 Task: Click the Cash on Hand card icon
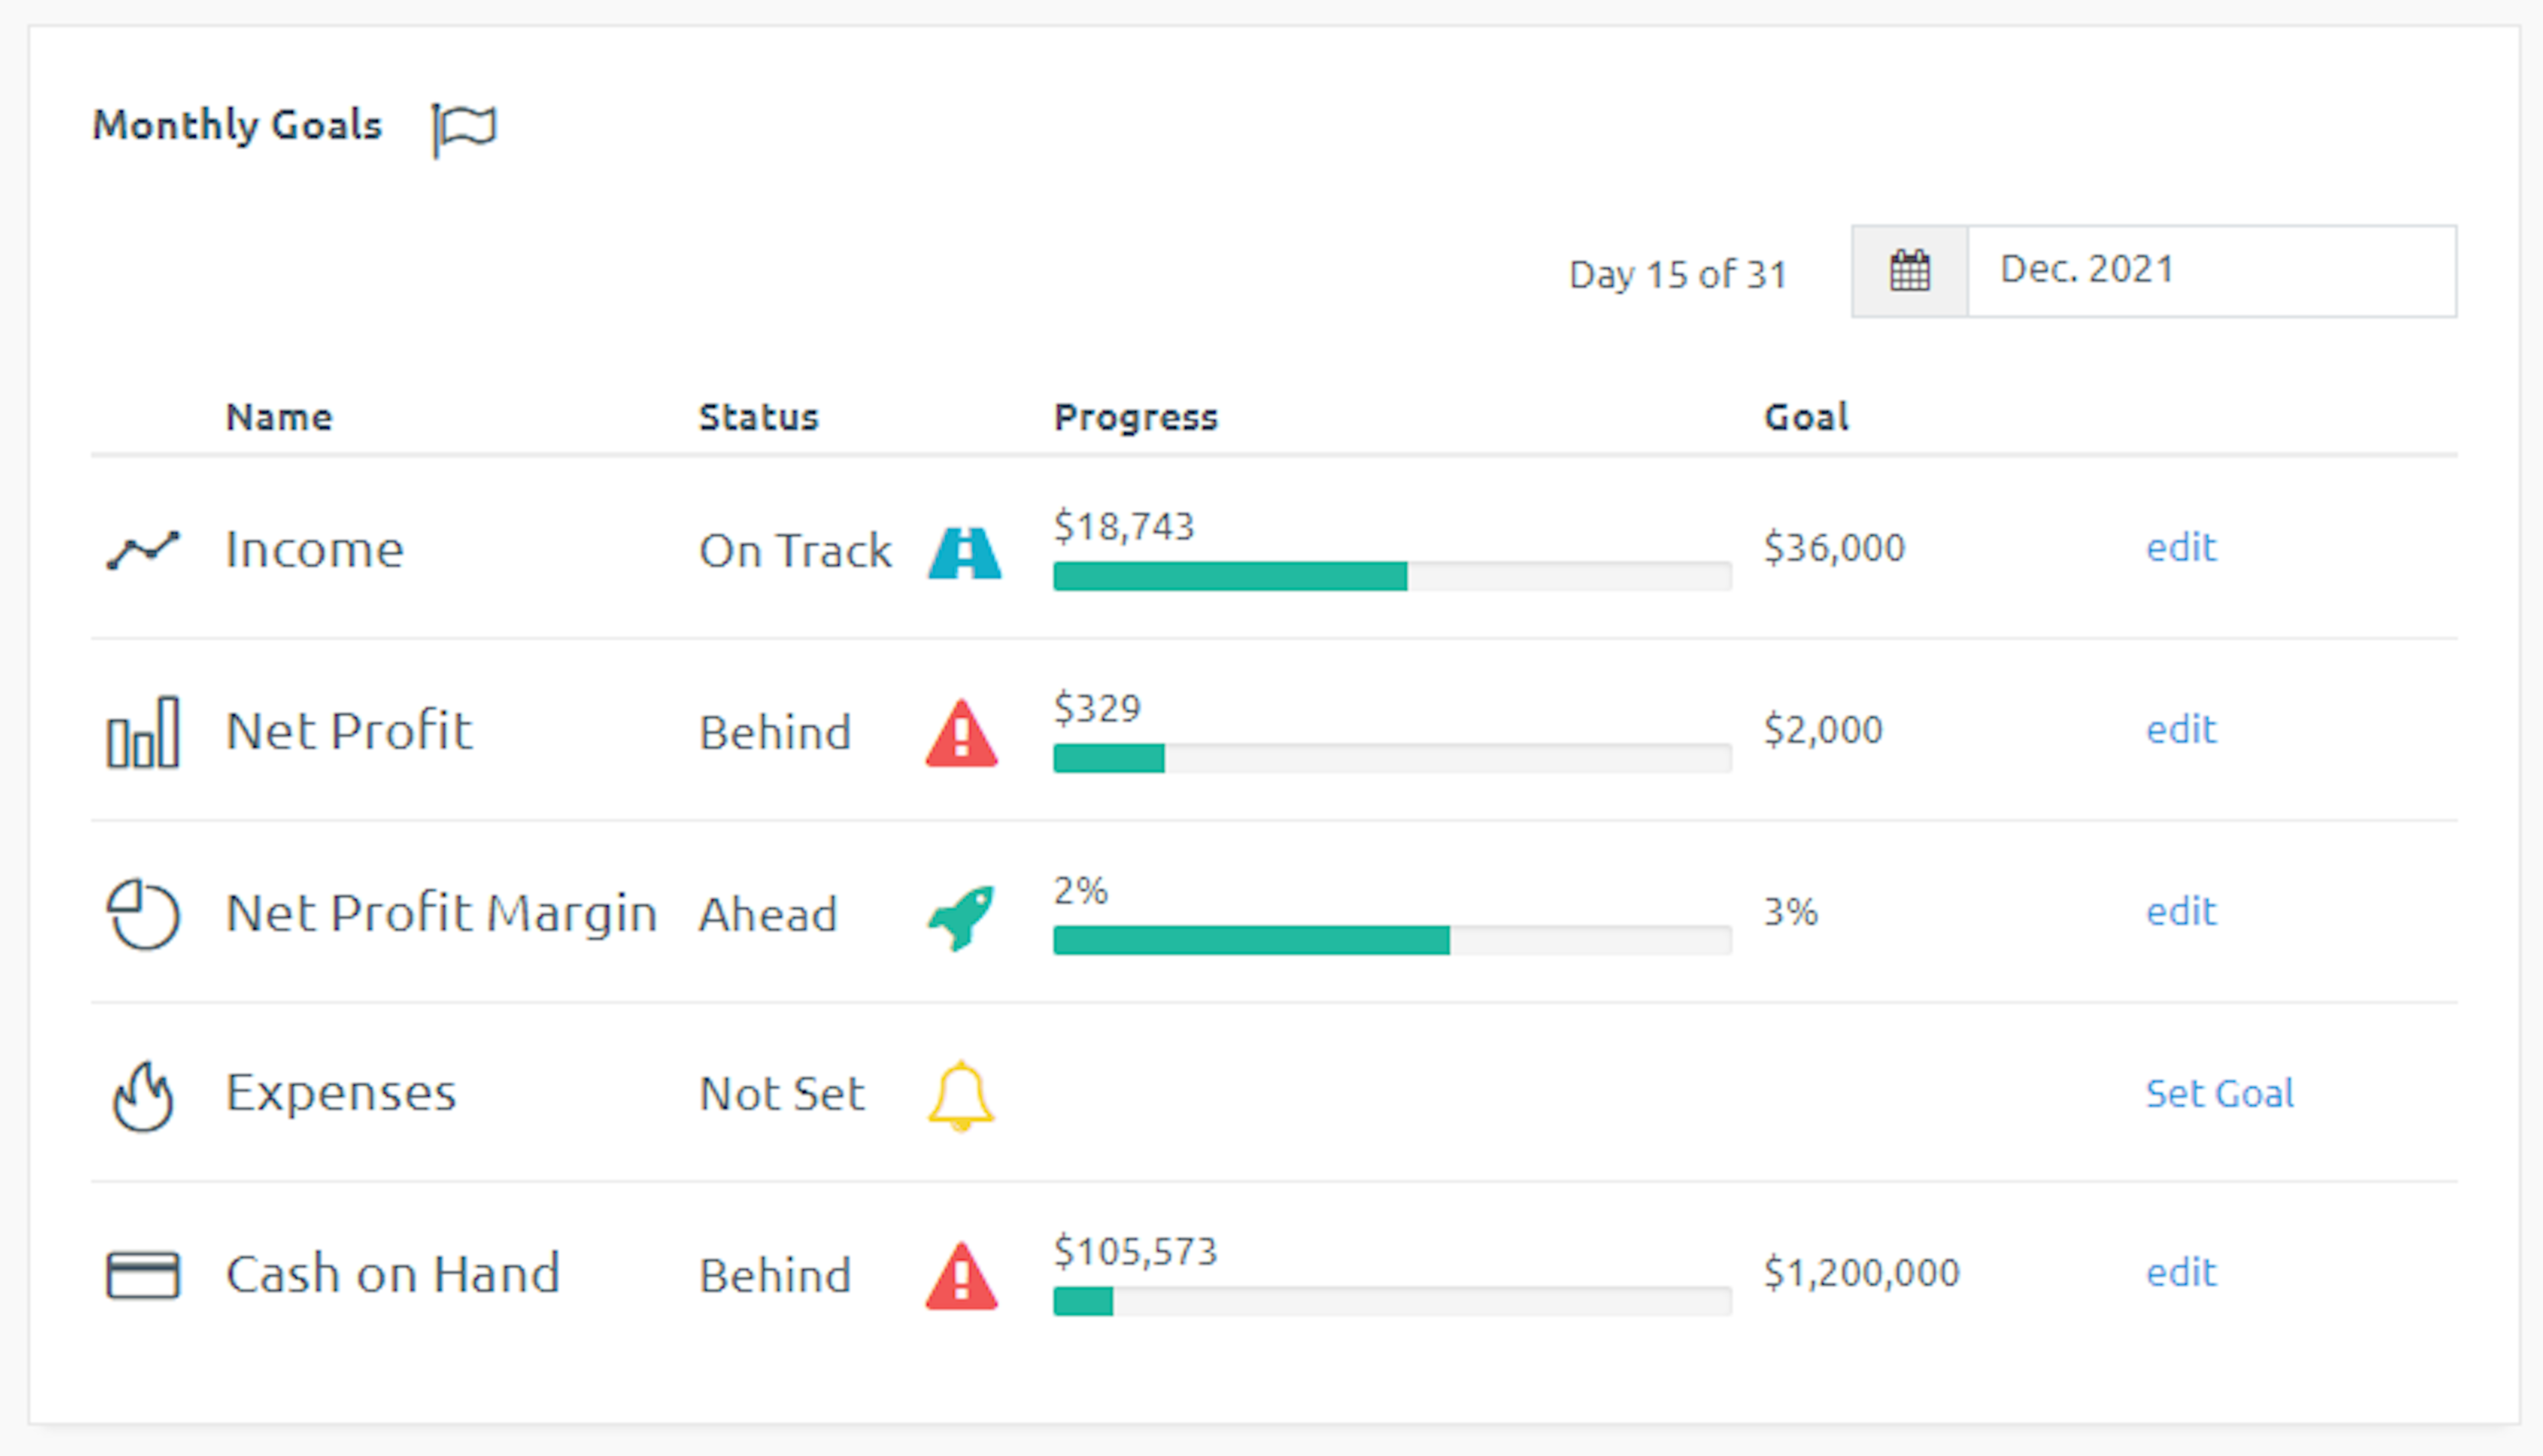tap(143, 1275)
